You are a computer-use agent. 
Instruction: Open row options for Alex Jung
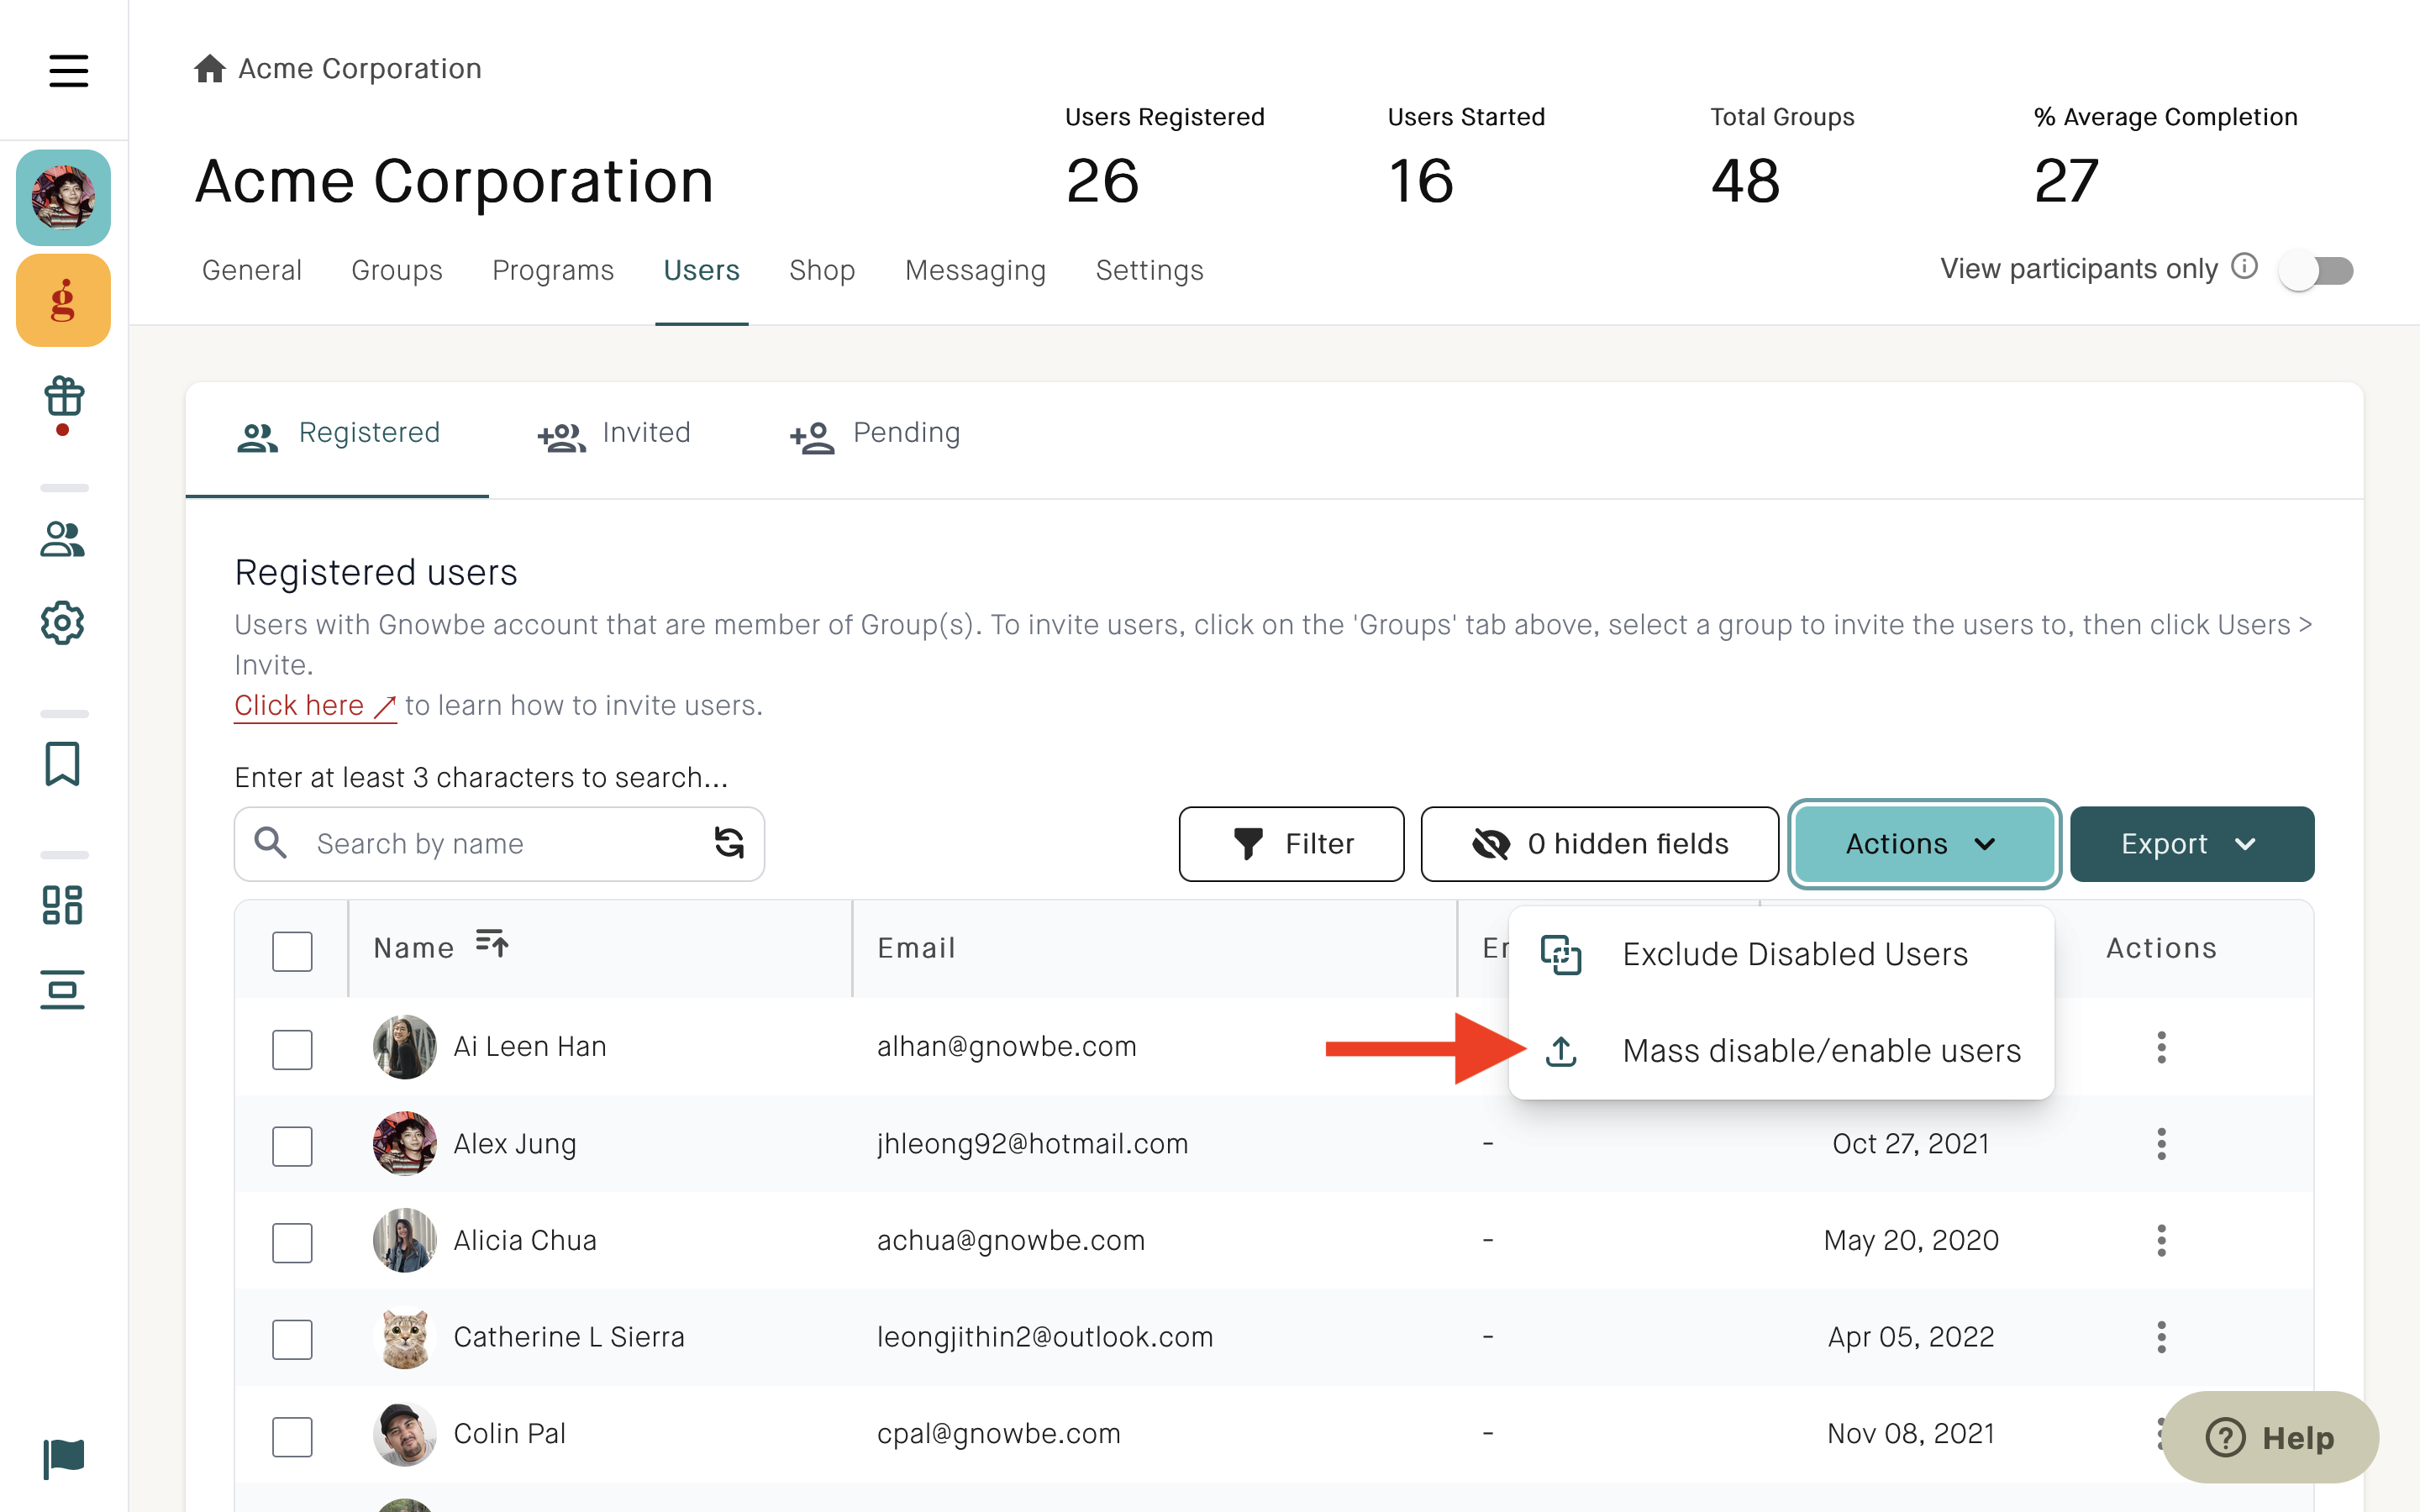pos(2161,1144)
